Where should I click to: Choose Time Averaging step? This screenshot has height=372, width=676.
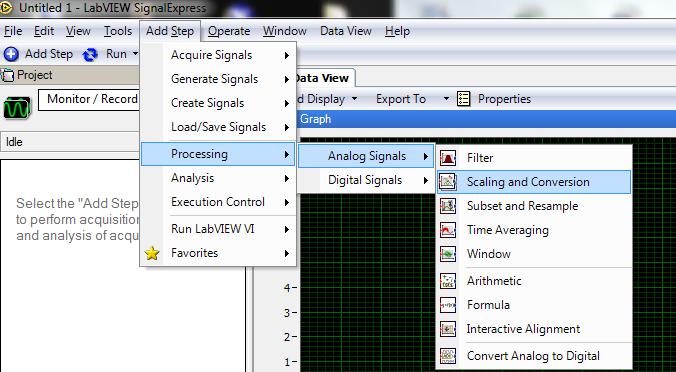(534, 230)
